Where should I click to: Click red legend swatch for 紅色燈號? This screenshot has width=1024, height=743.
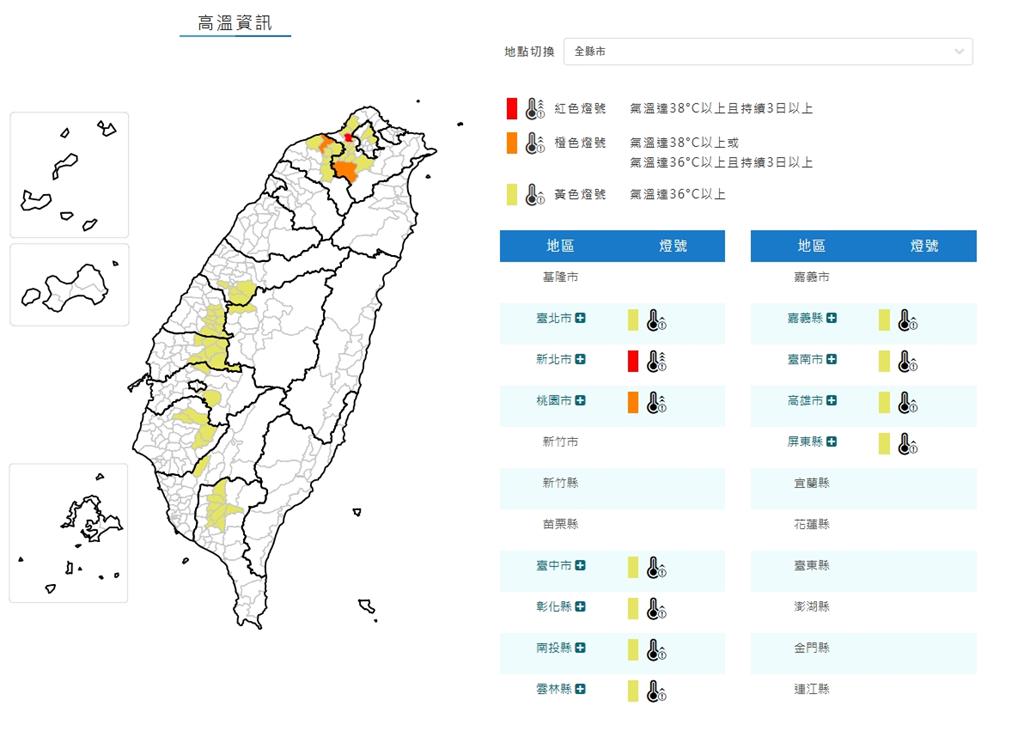coord(512,108)
